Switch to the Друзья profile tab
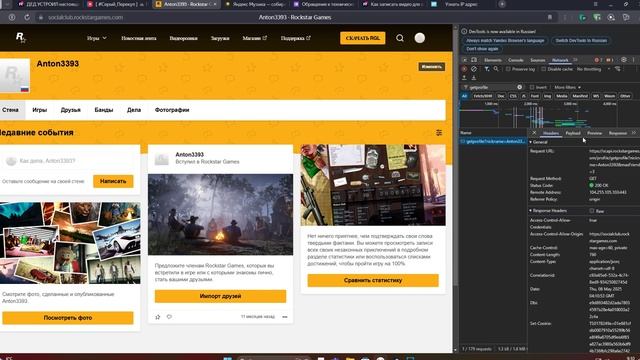640x360 pixels. [71, 110]
